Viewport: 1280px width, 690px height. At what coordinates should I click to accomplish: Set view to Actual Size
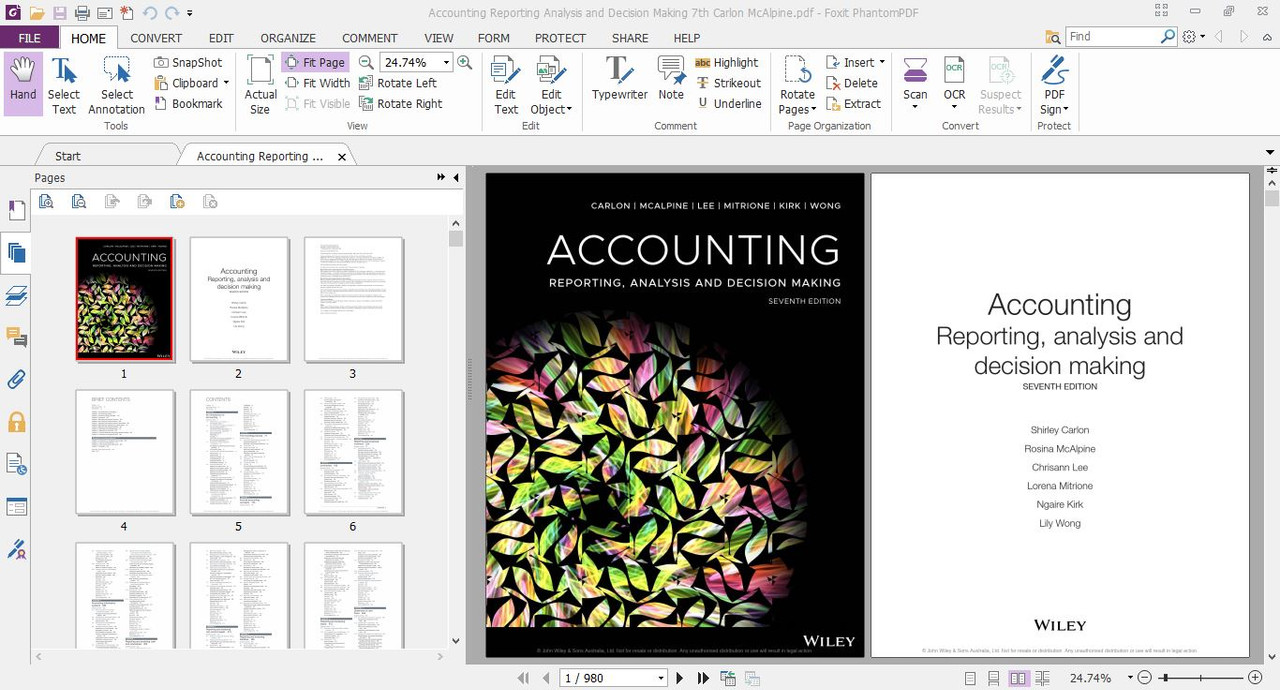[261, 84]
